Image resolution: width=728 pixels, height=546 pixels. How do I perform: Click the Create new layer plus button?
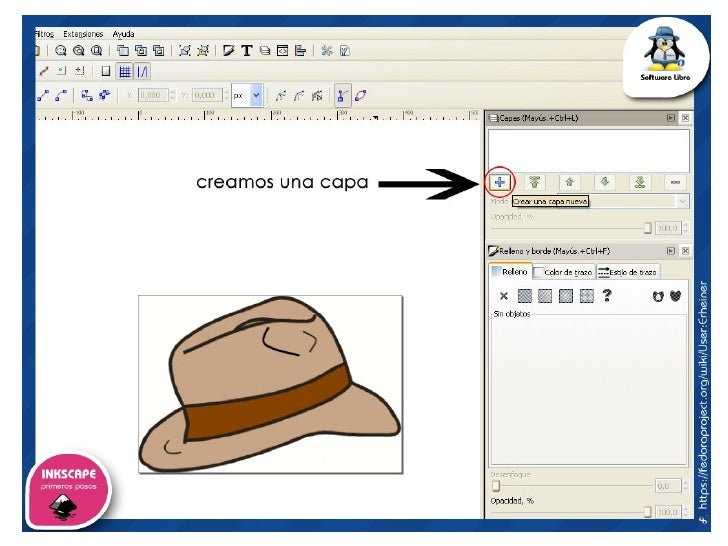[500, 182]
